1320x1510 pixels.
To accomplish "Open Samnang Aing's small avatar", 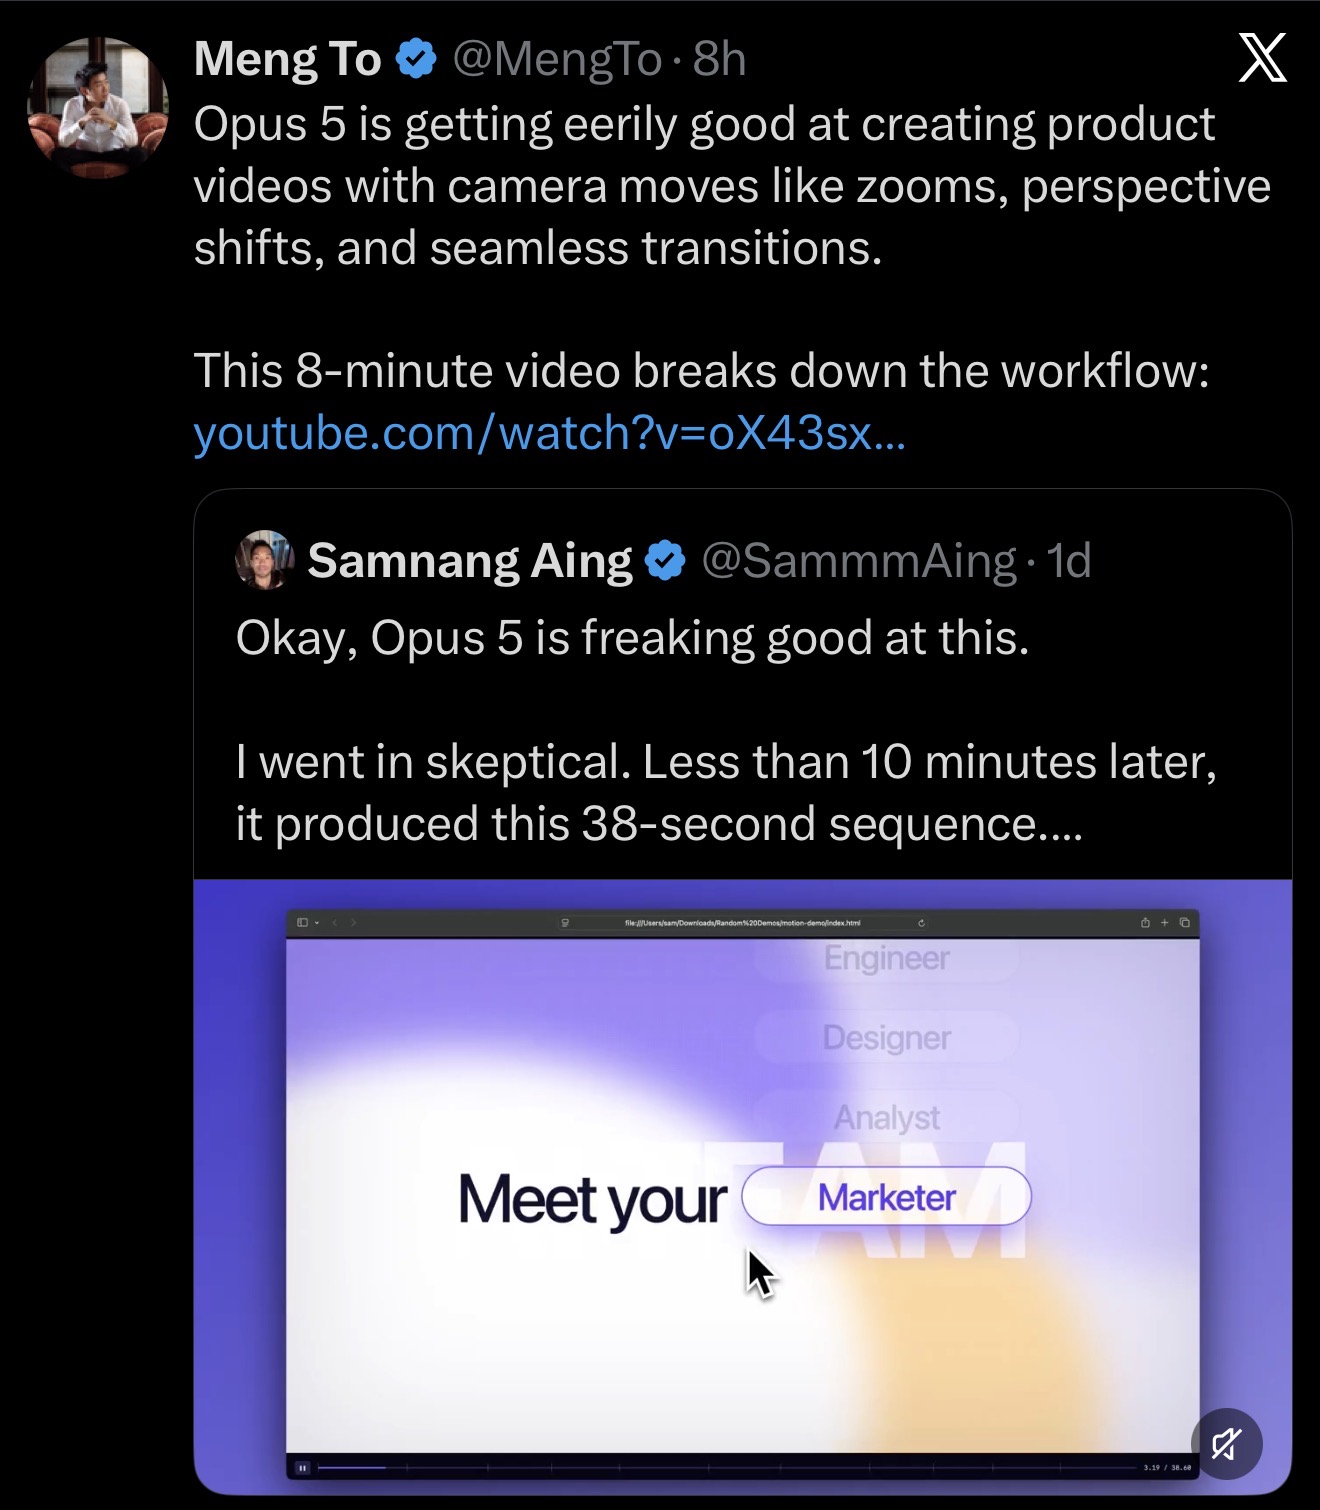I will (x=264, y=560).
